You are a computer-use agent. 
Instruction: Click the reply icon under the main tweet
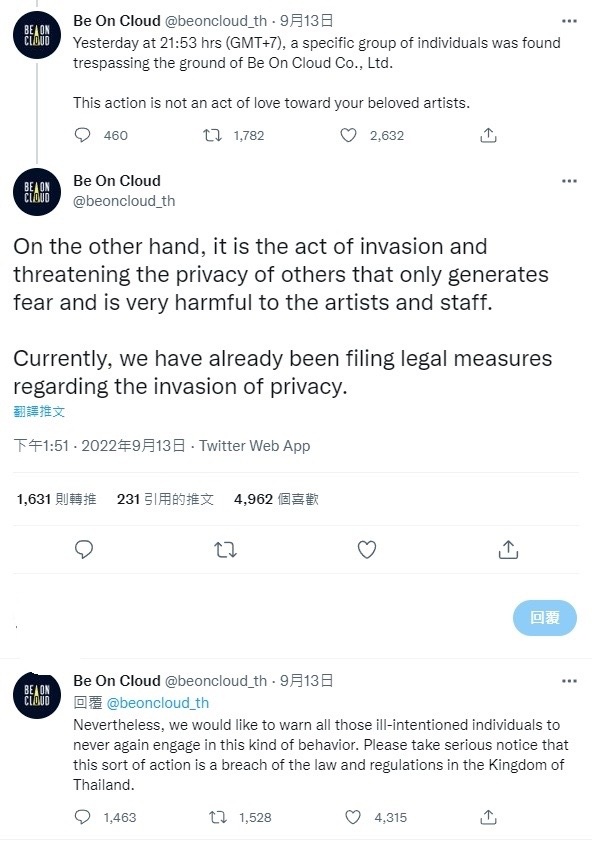pyautogui.click(x=84, y=549)
